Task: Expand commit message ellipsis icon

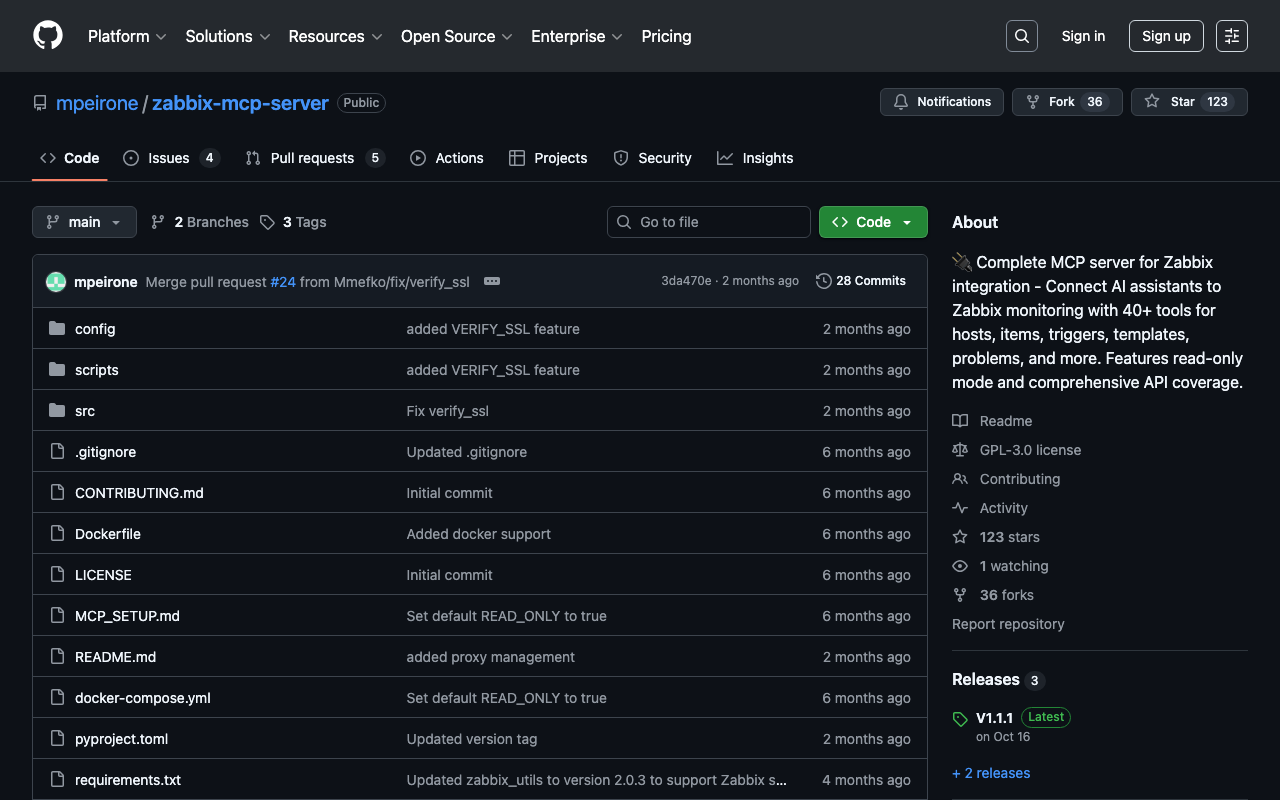Action: (491, 282)
